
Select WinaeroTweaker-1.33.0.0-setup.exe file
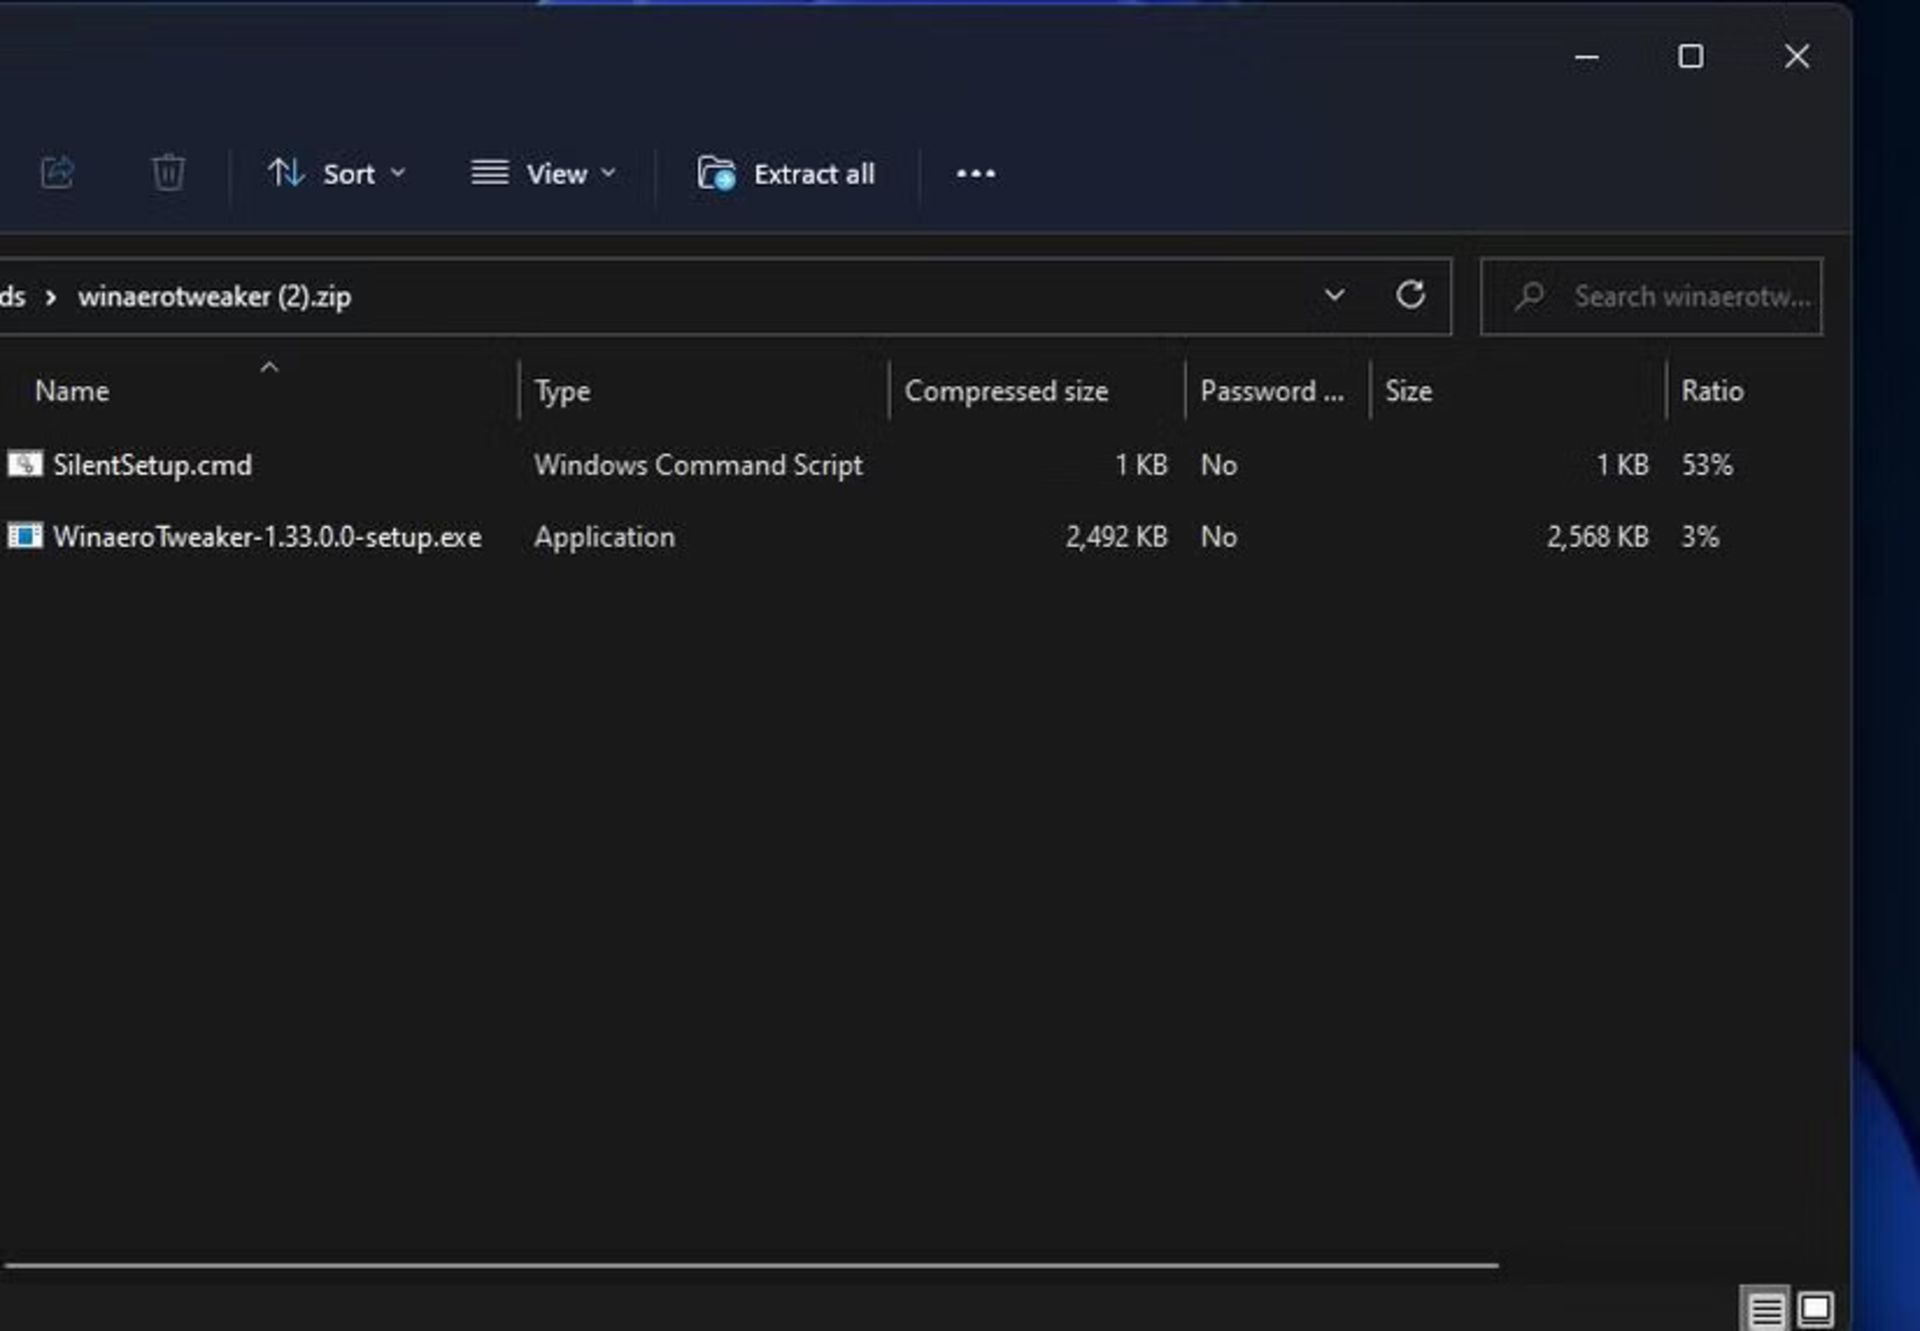tap(266, 536)
